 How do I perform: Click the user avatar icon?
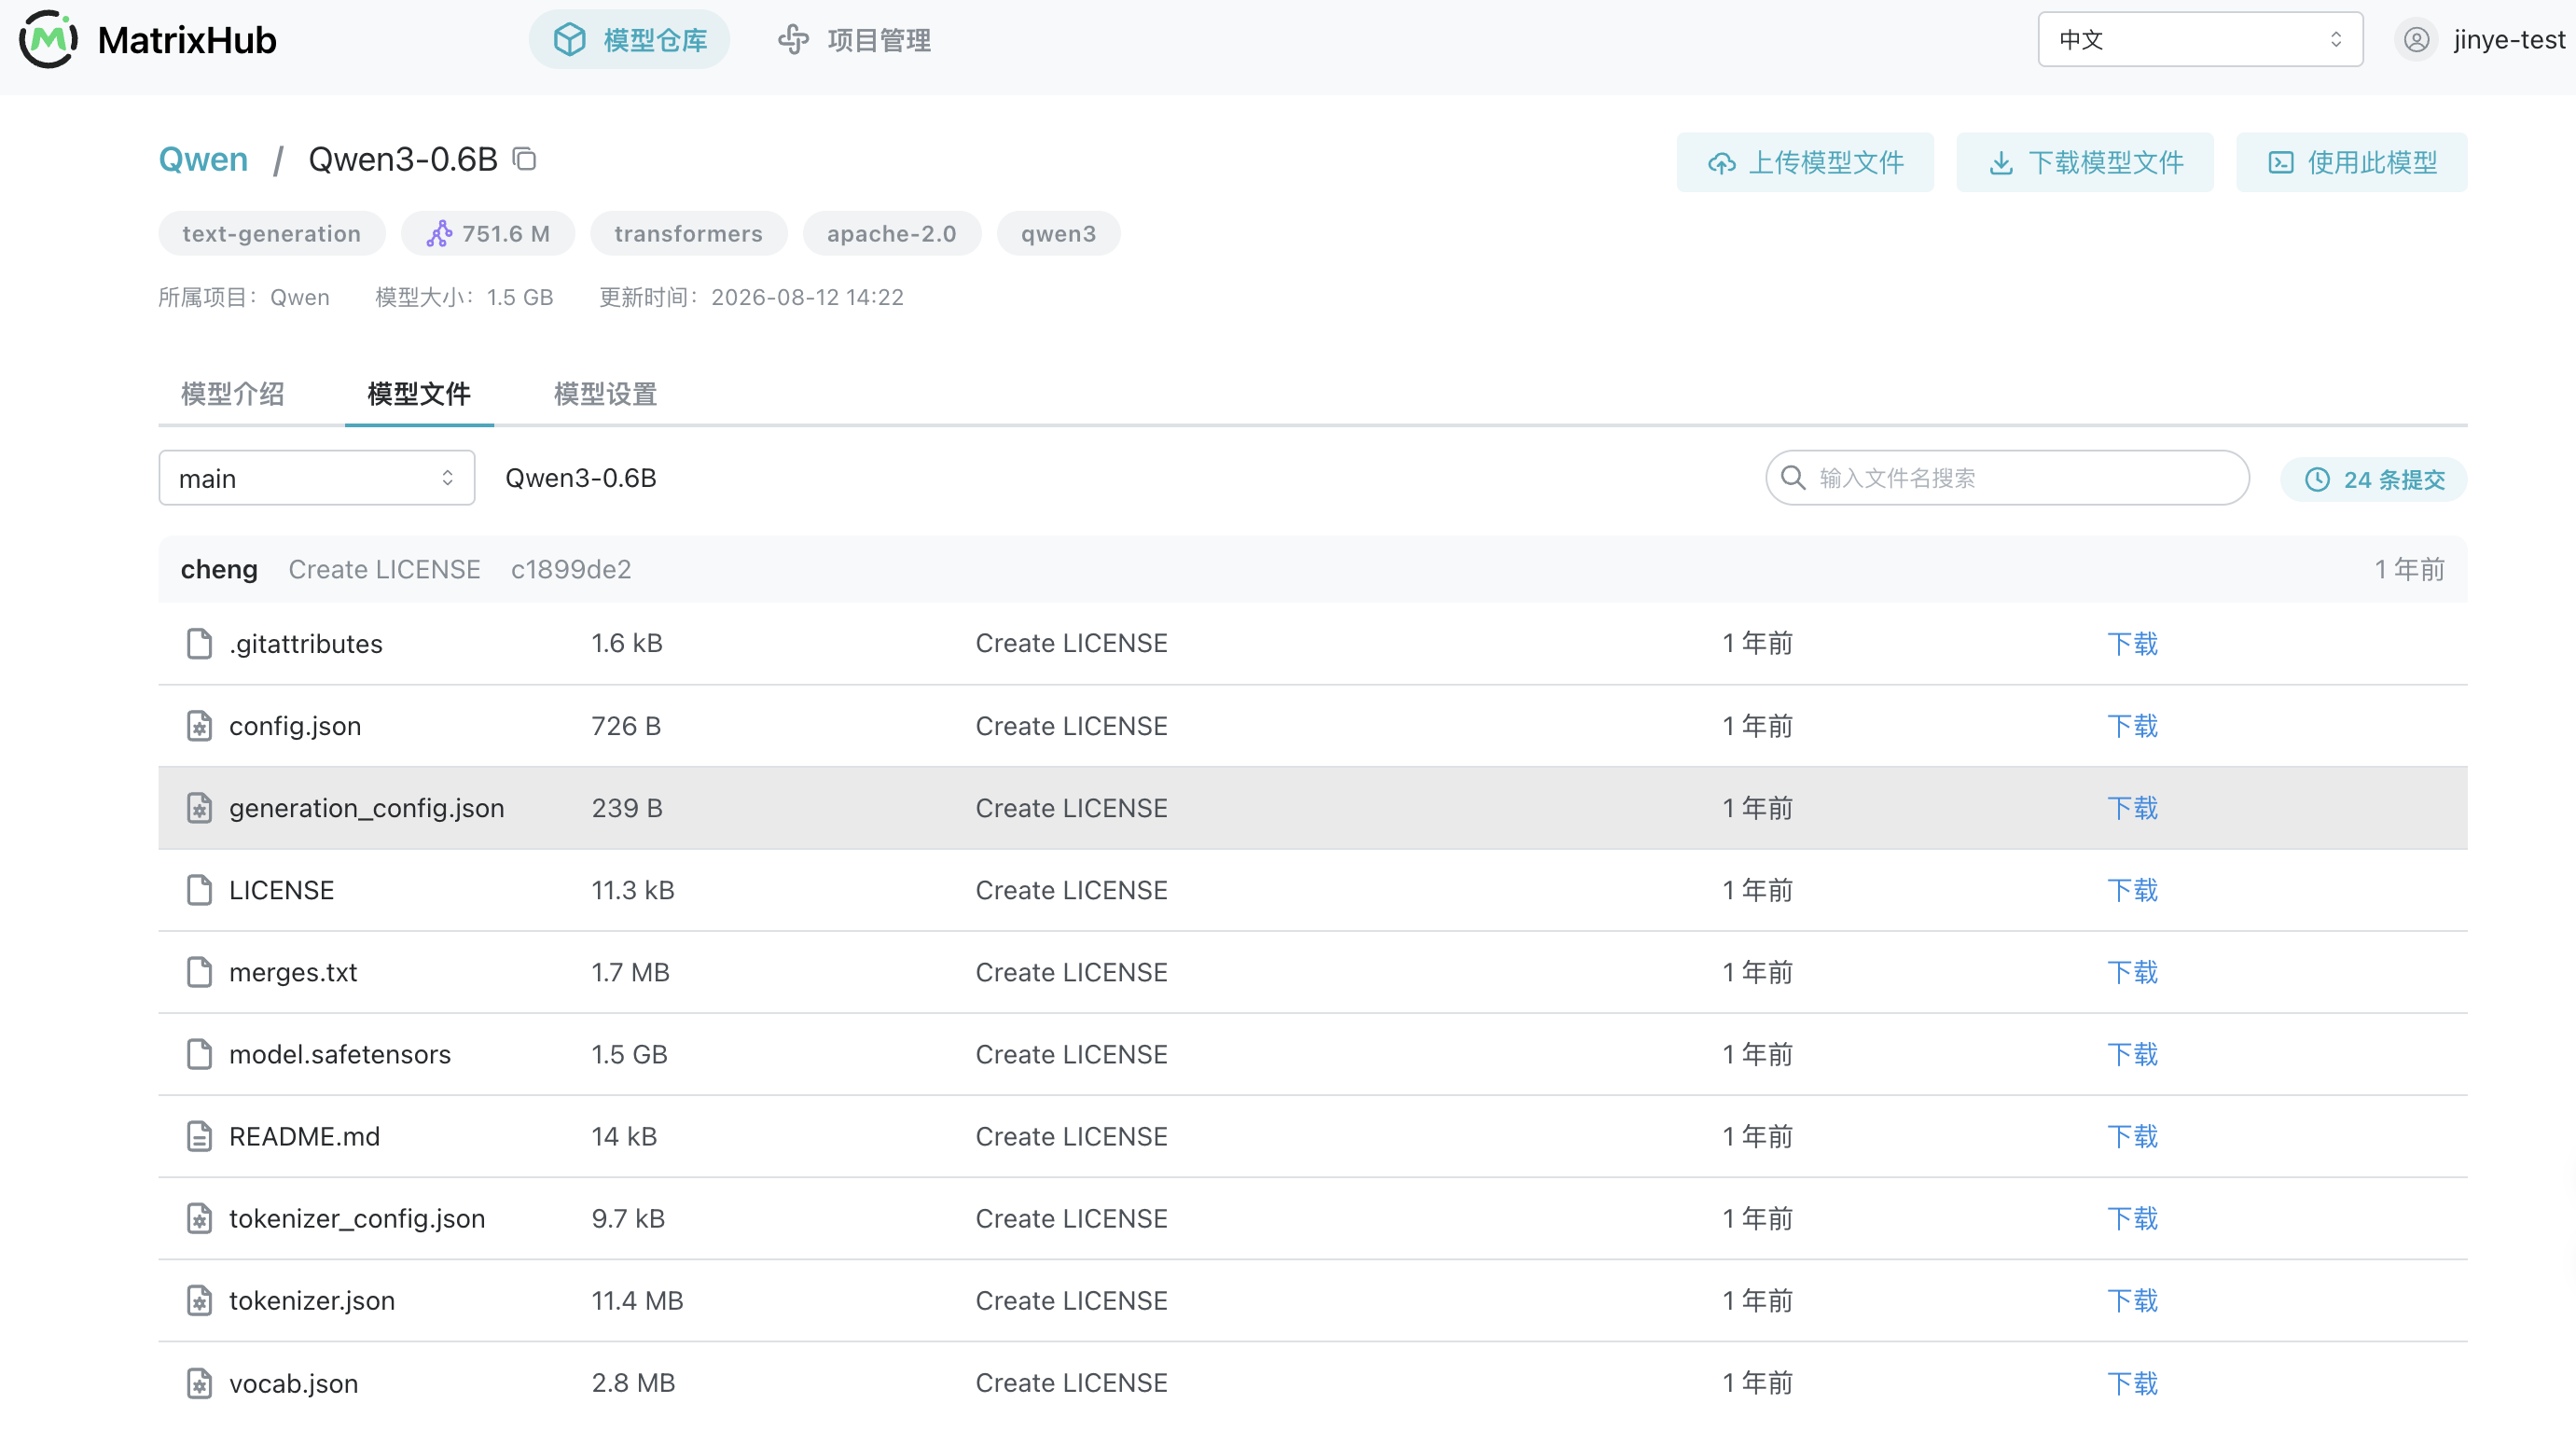[2416, 40]
